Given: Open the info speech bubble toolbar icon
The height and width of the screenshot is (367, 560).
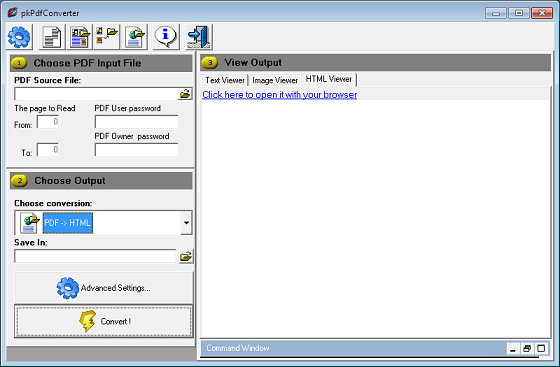Looking at the screenshot, I should click(x=165, y=37).
